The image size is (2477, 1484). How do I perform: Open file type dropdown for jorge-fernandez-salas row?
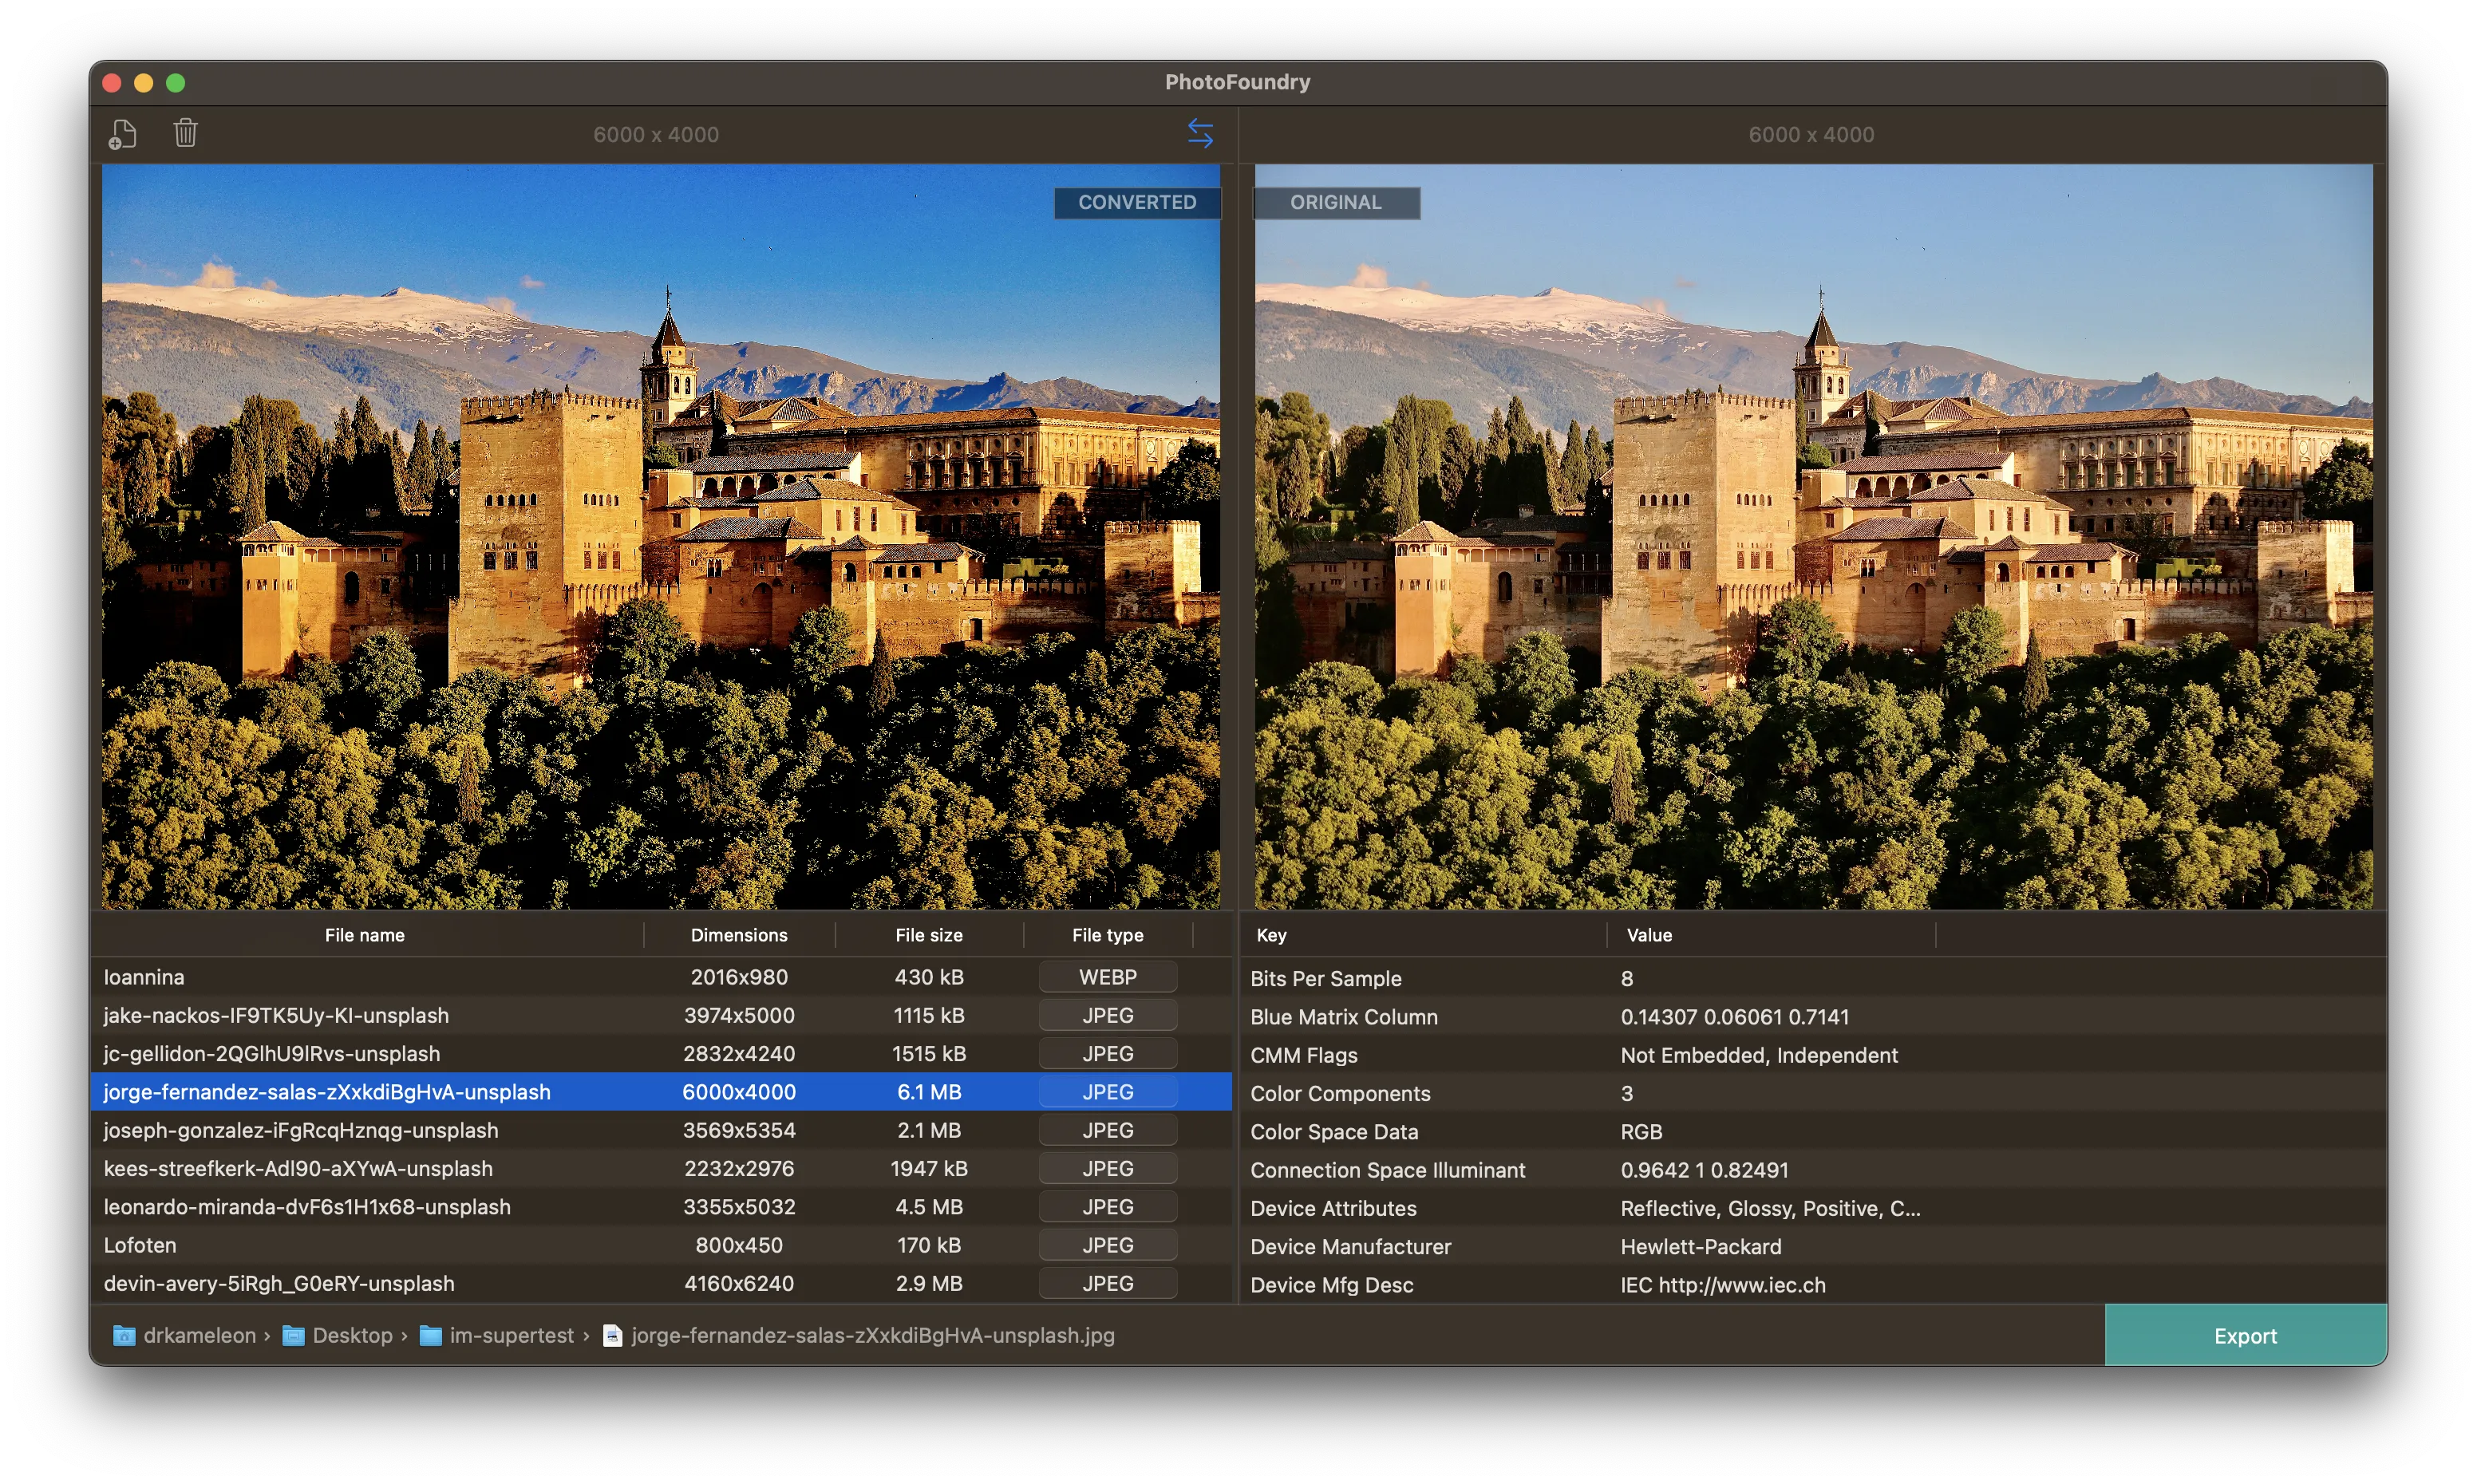pyautogui.click(x=1107, y=1092)
